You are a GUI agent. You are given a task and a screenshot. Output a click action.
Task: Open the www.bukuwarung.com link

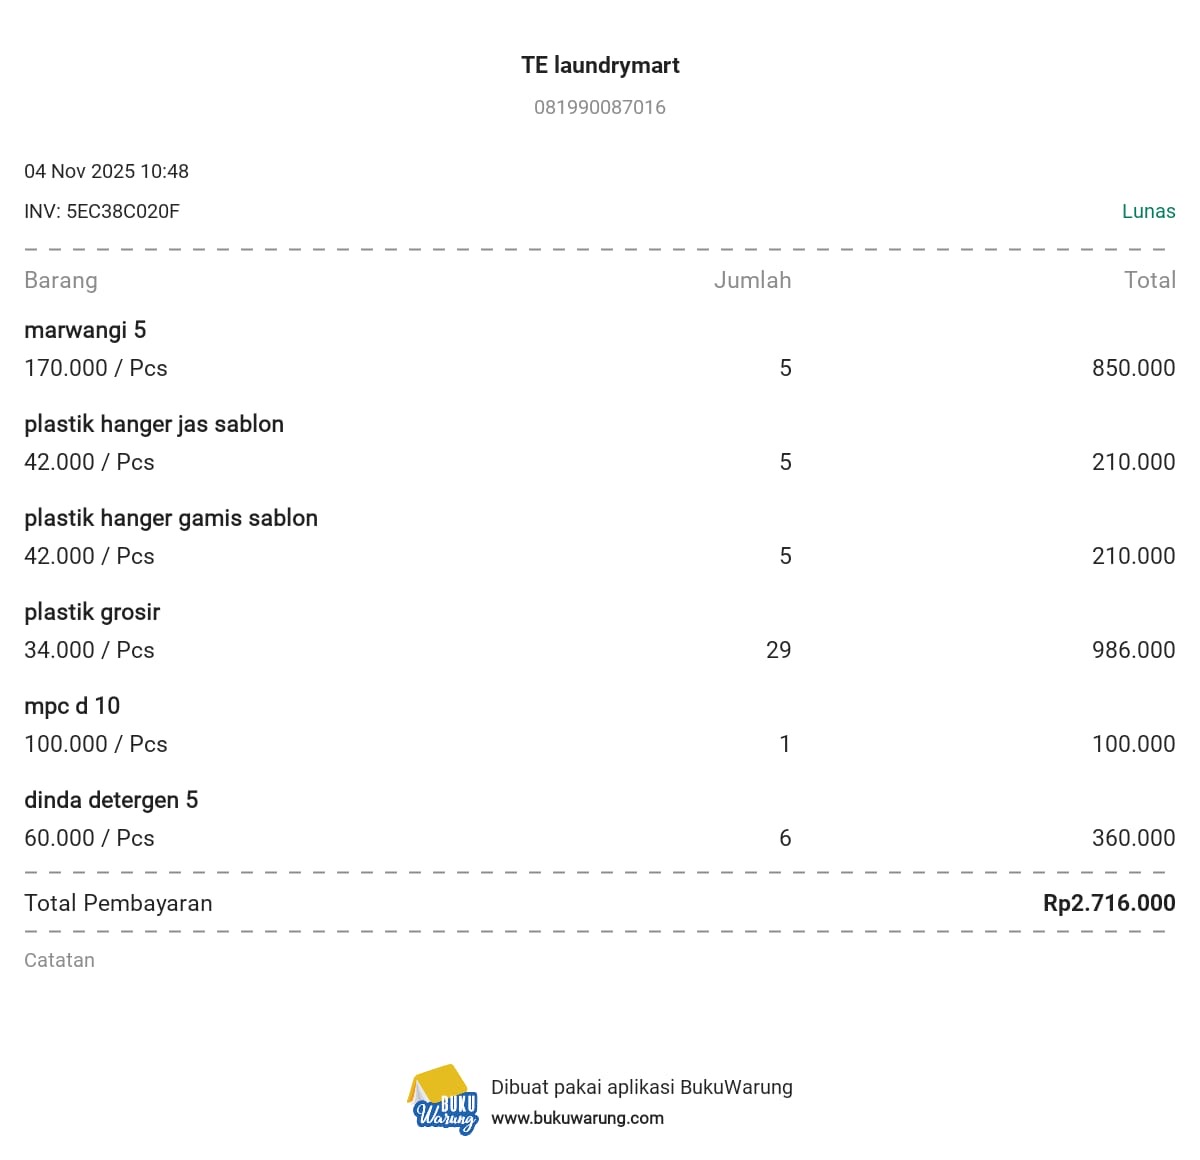577,1118
